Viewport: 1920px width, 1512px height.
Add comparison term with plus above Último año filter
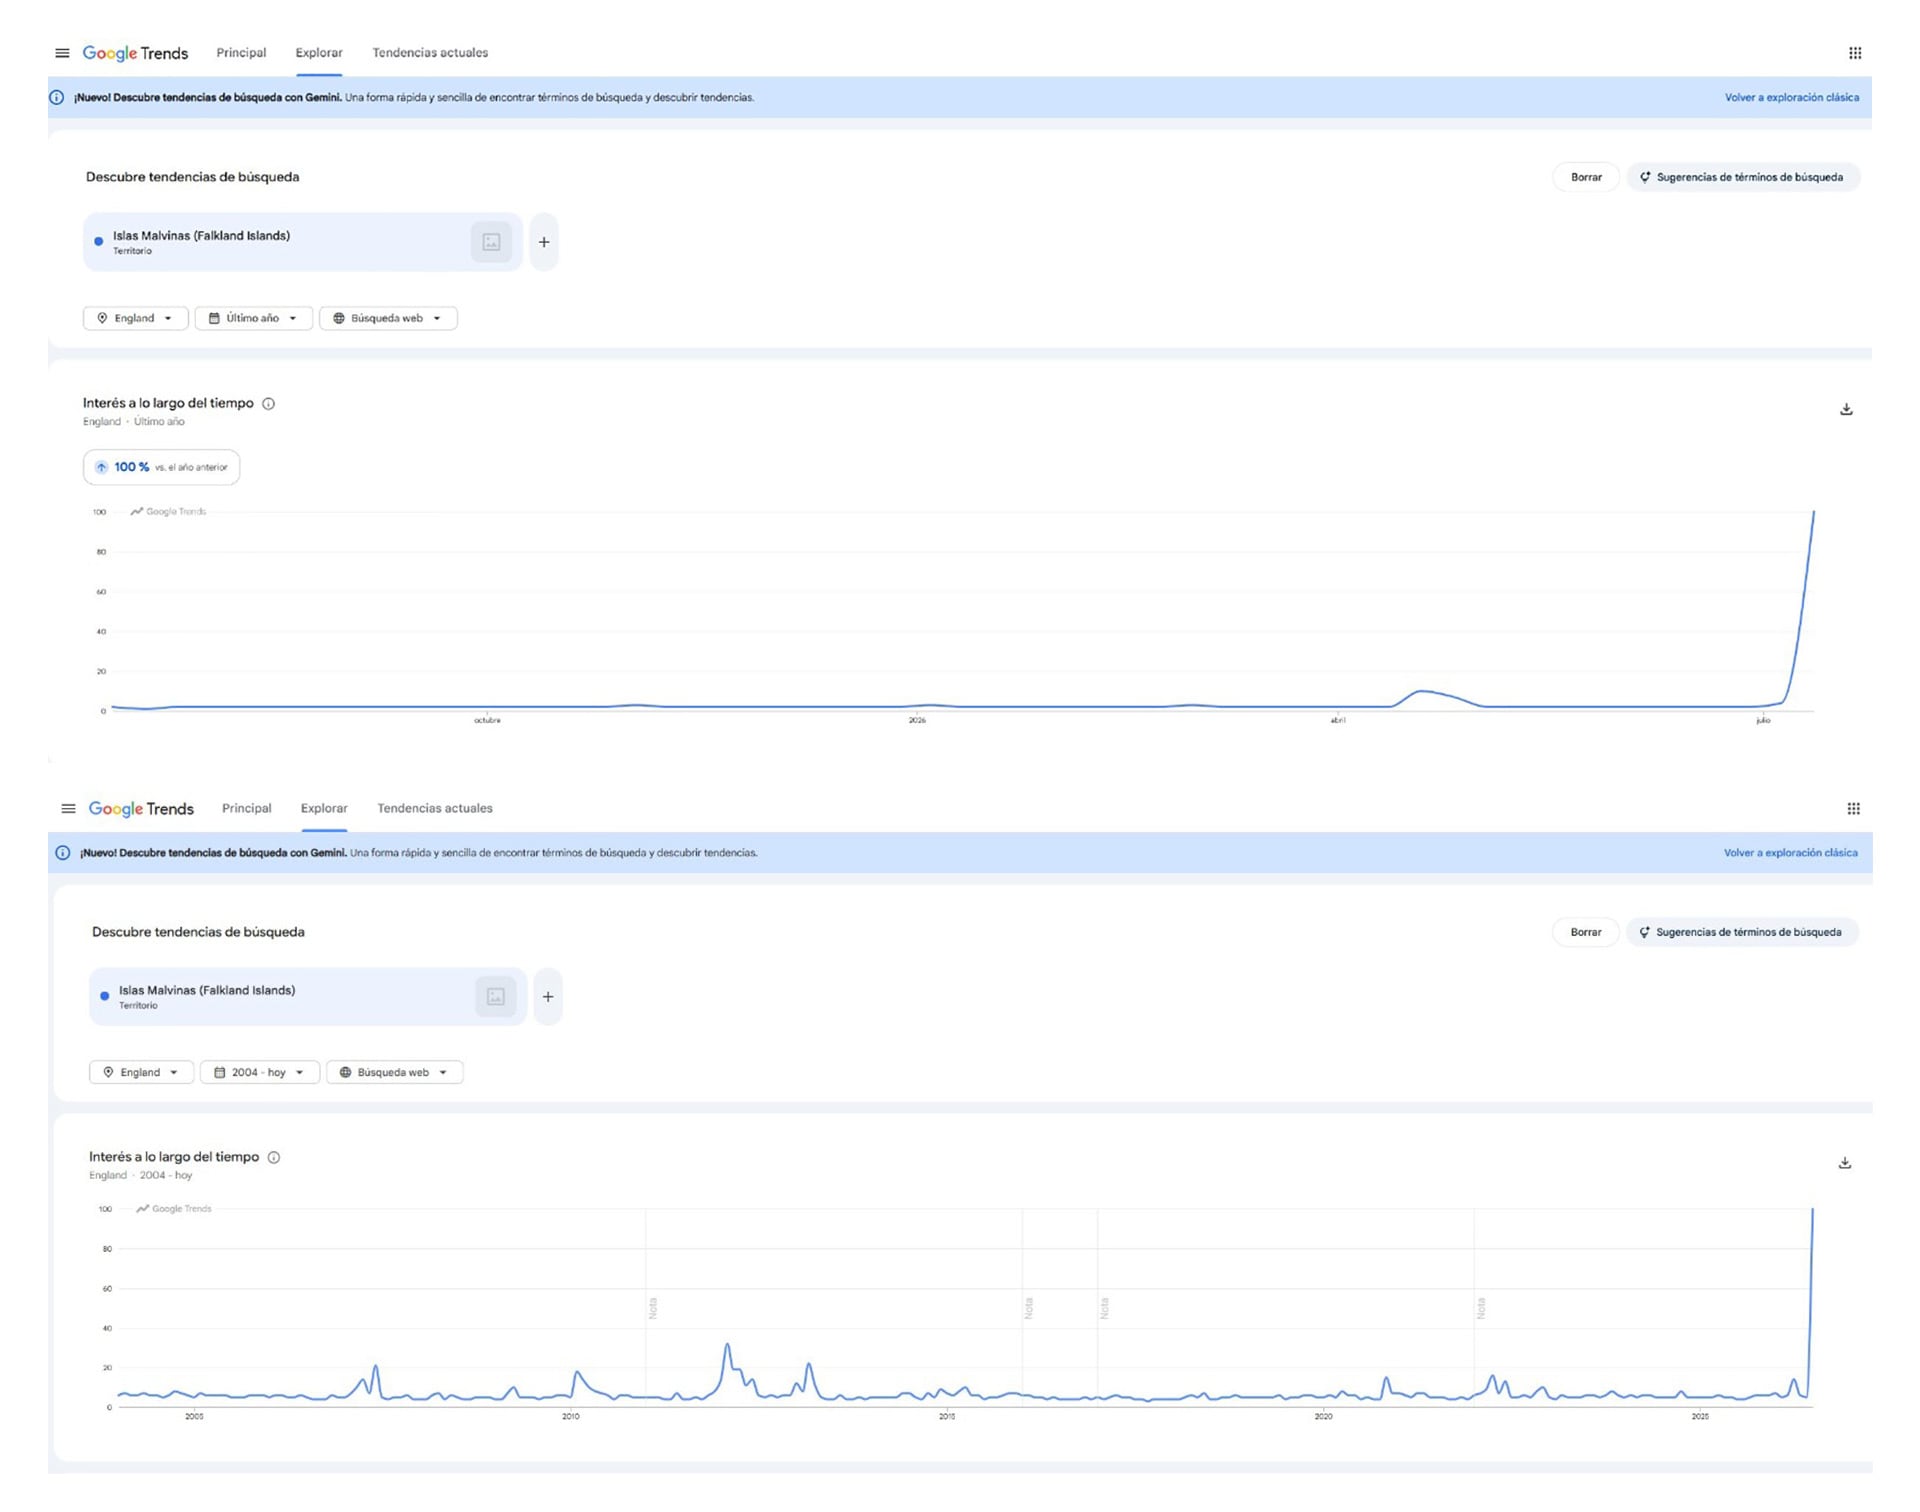[x=544, y=242]
